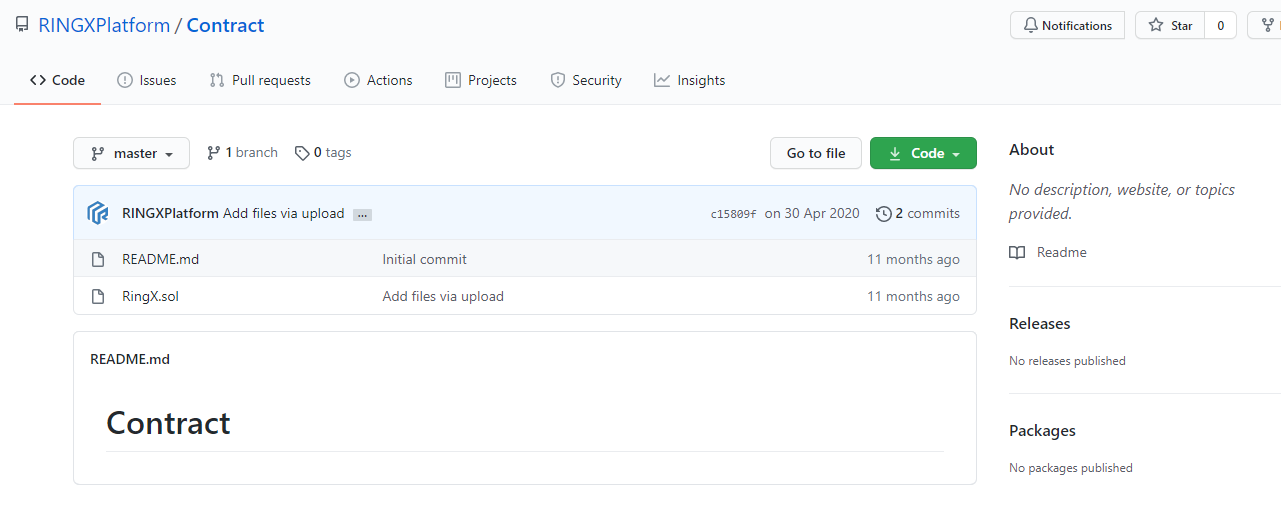Open the RINGXPlatform commit author link
This screenshot has height=510, width=1281.
pyautogui.click(x=170, y=213)
